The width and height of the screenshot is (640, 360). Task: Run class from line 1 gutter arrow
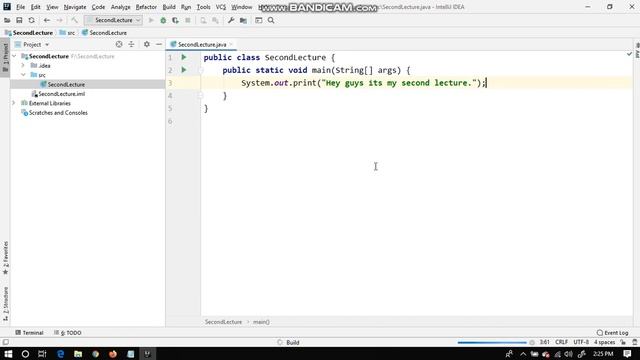184,57
